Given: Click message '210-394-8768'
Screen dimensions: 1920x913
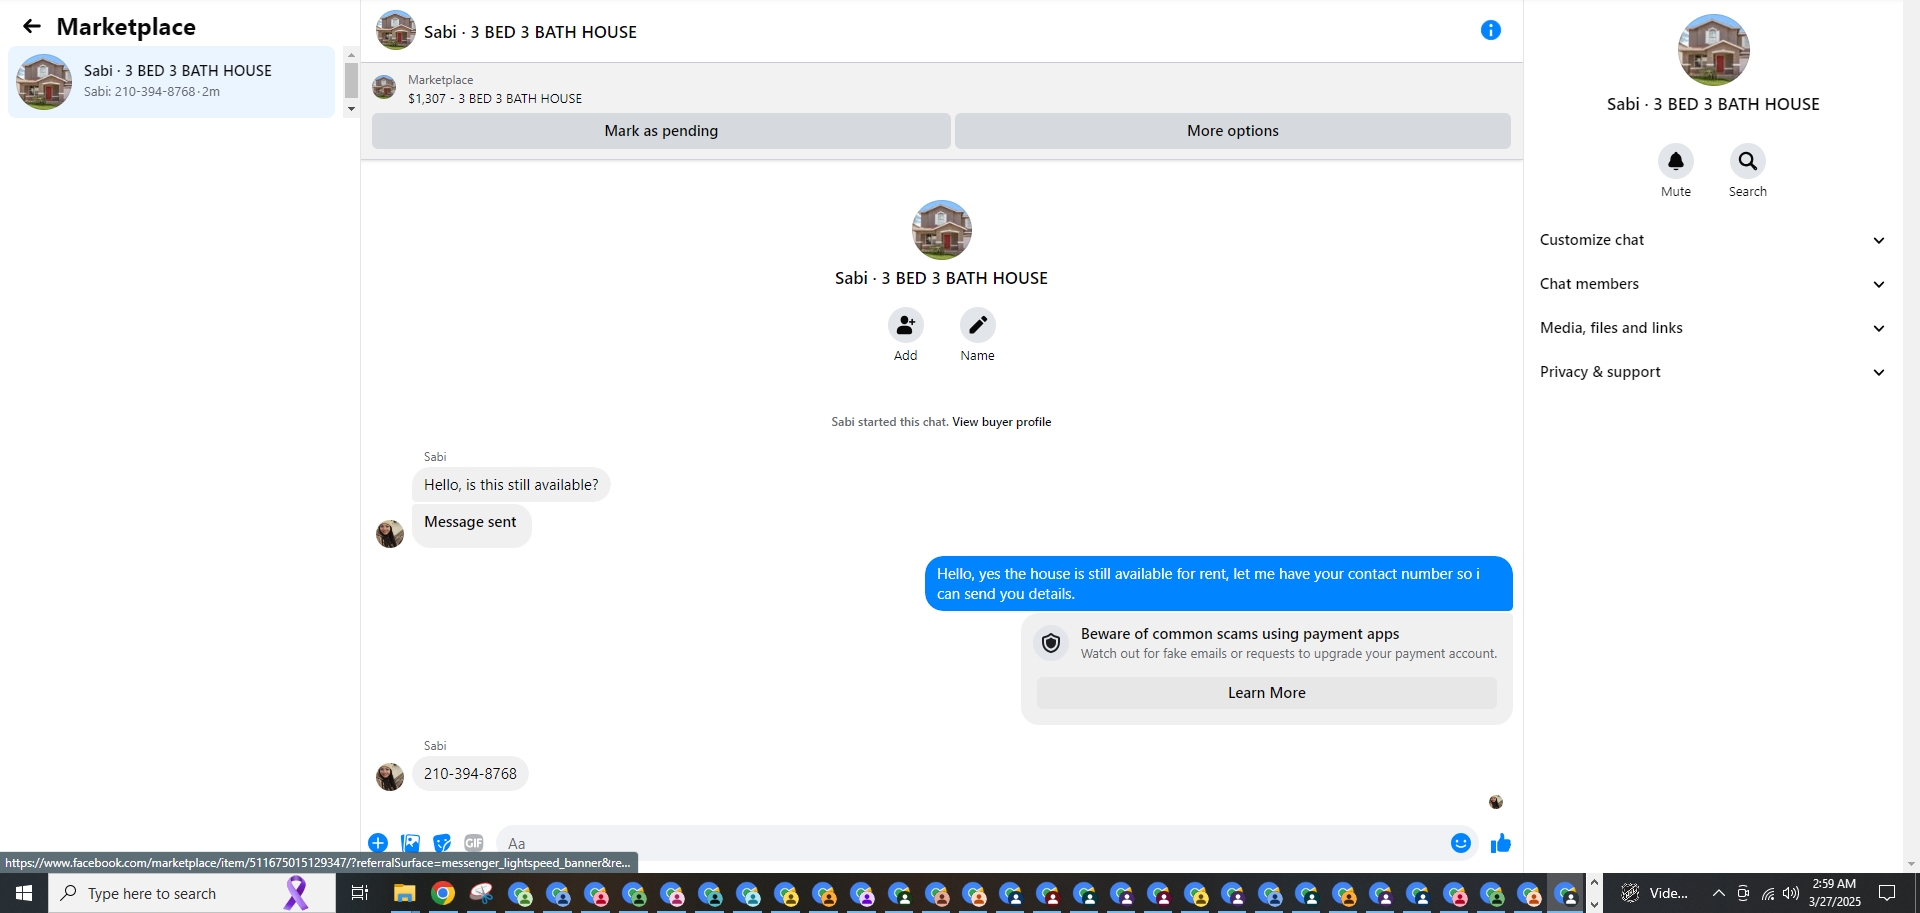Looking at the screenshot, I should point(470,774).
